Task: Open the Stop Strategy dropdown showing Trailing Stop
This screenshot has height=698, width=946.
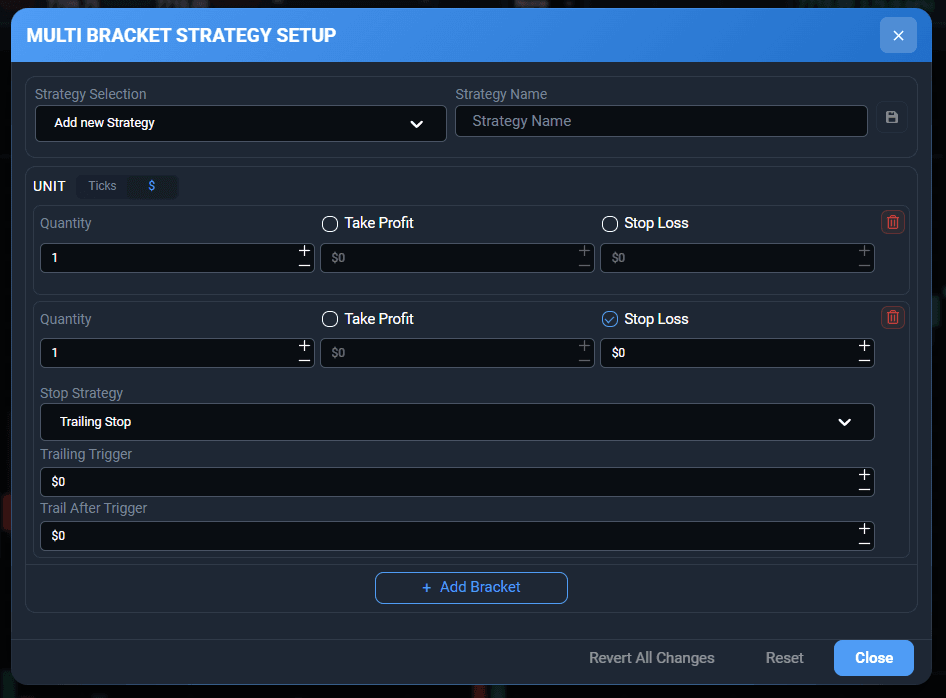Action: coord(457,422)
